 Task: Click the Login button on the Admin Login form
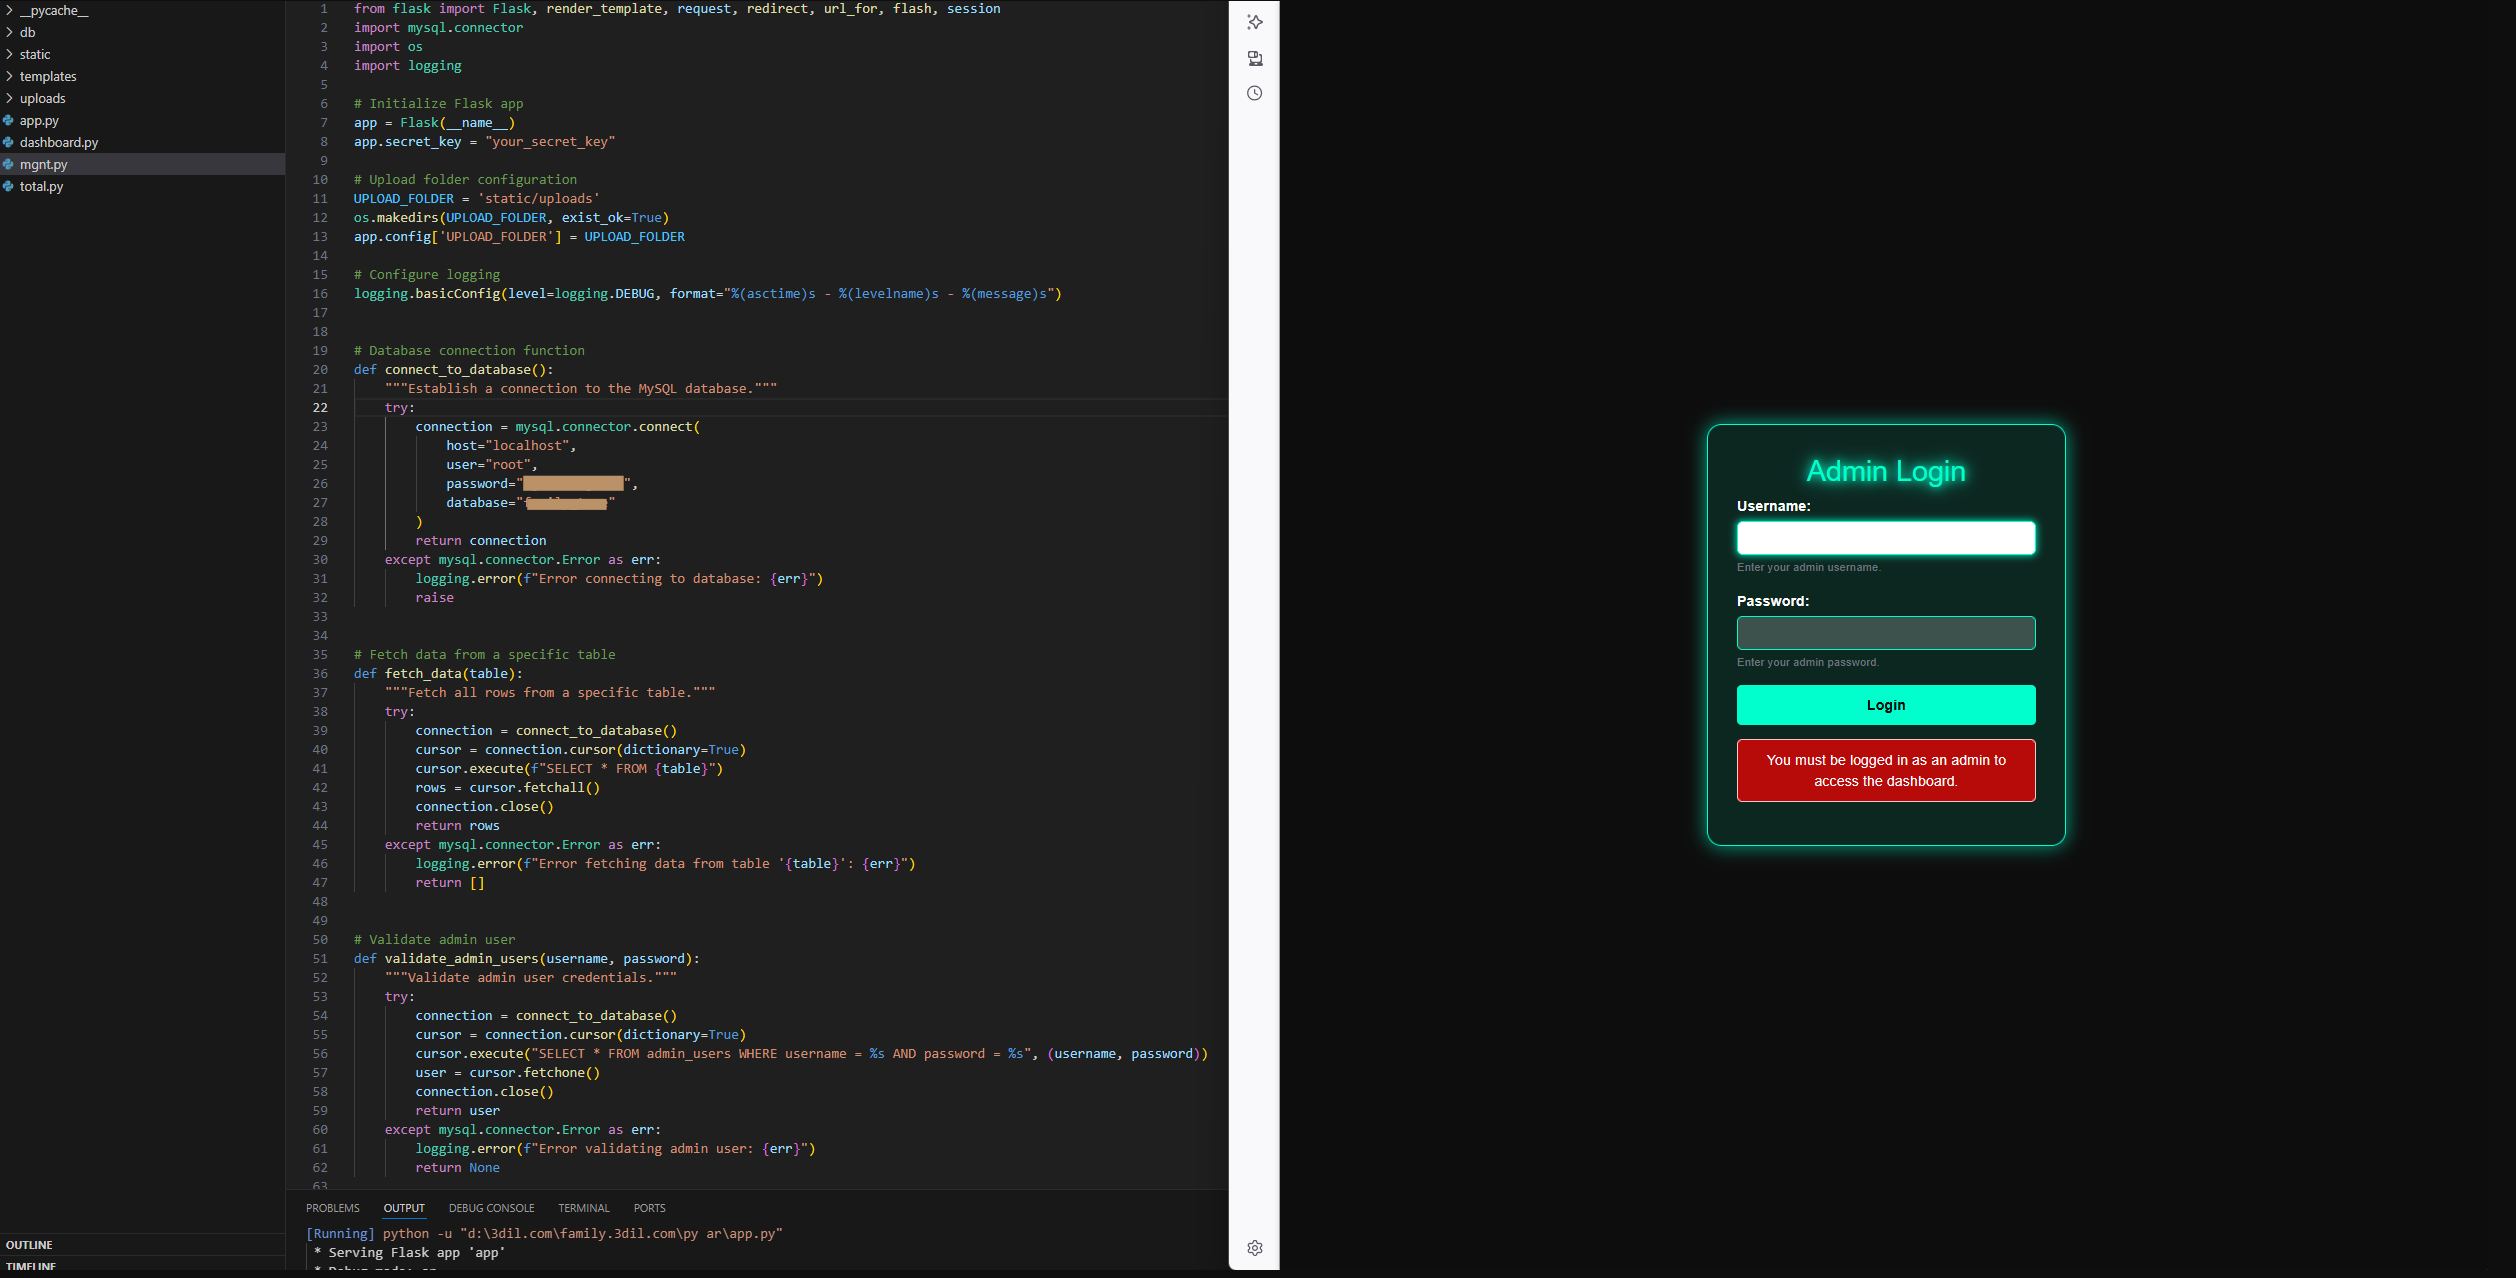click(x=1885, y=705)
